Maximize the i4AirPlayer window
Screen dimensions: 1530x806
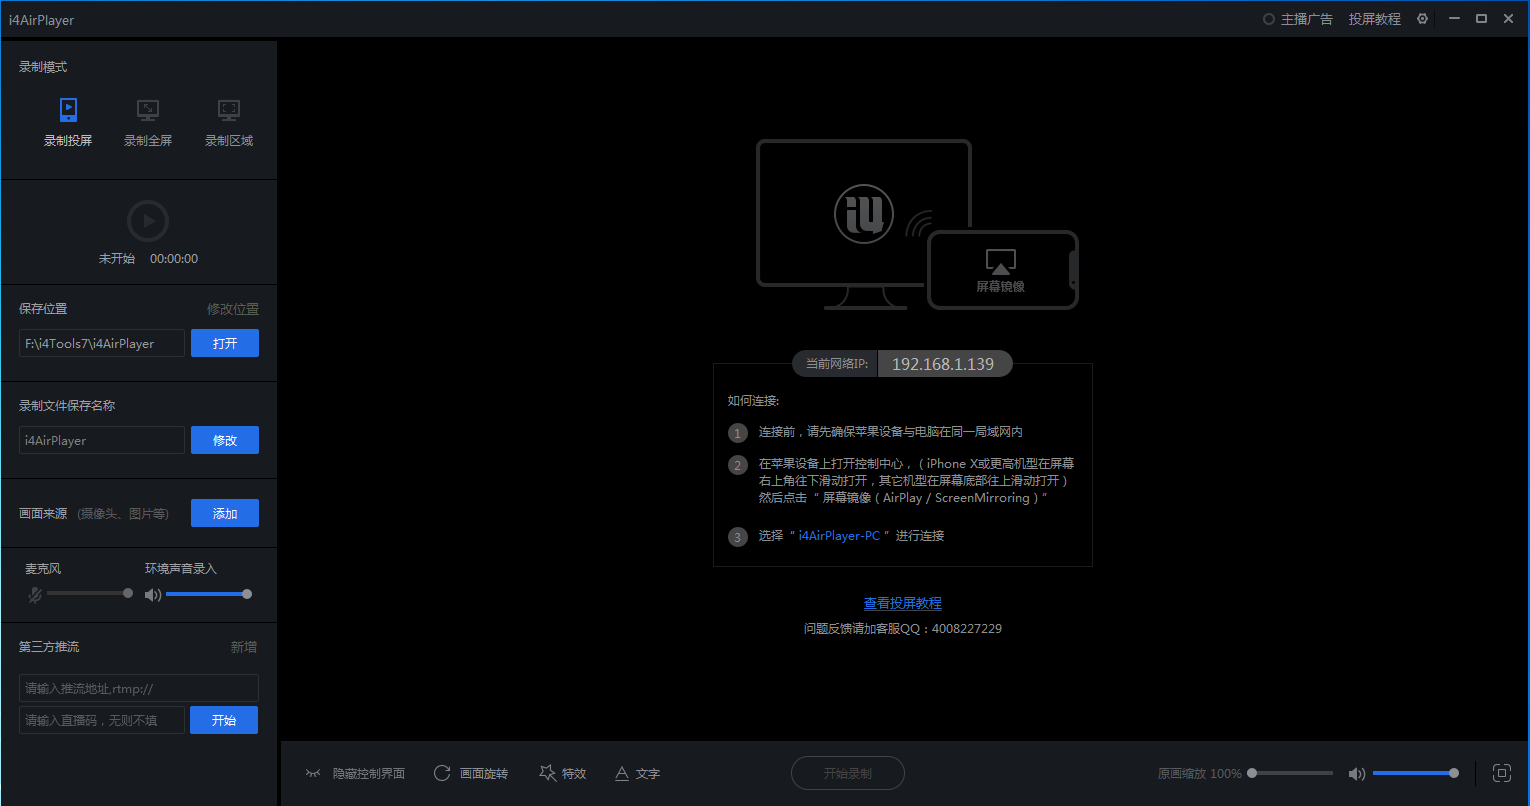point(1482,19)
